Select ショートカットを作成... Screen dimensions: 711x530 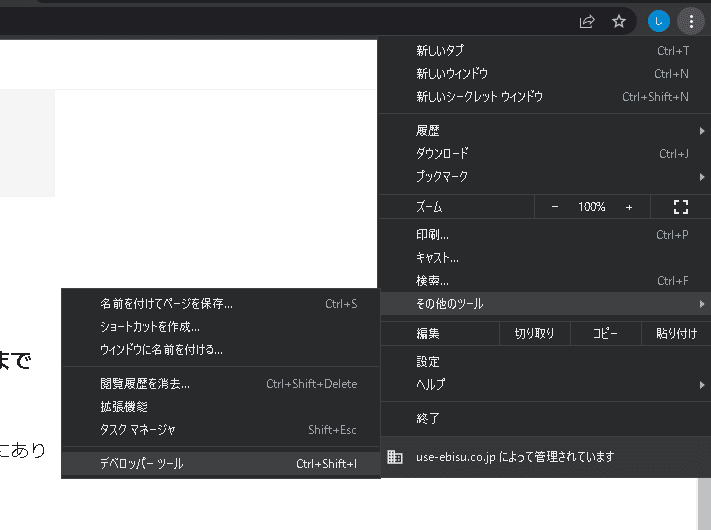220,326
